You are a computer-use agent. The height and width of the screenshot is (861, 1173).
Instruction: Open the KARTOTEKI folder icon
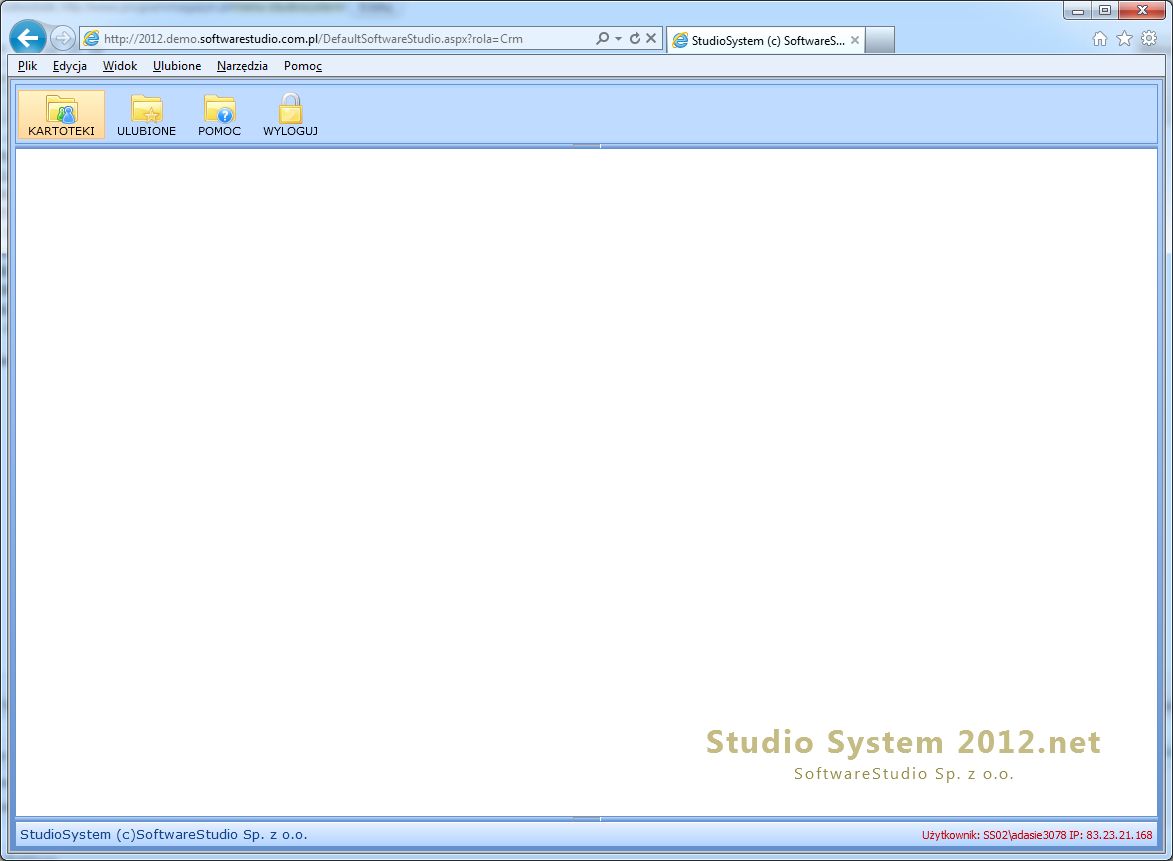click(60, 112)
